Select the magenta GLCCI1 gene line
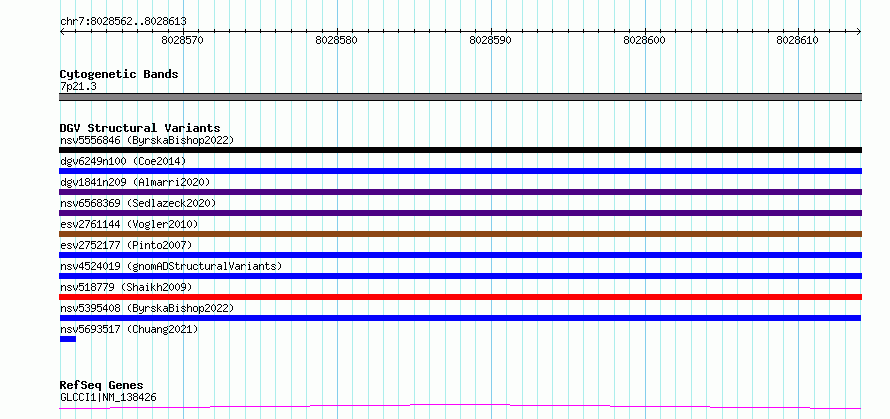The image size is (890, 419). tap(460, 407)
